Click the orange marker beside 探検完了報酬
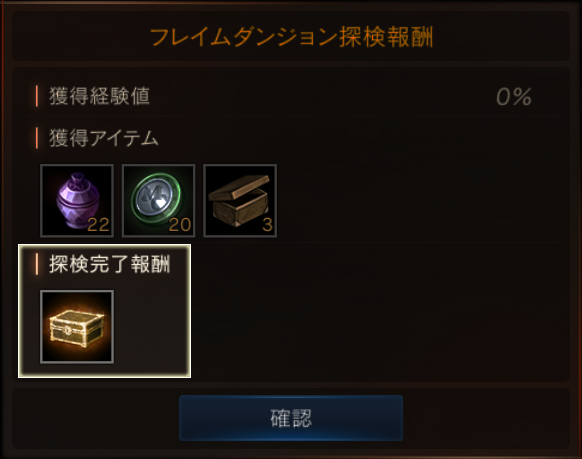Image resolution: width=582 pixels, height=459 pixels. pos(37,264)
